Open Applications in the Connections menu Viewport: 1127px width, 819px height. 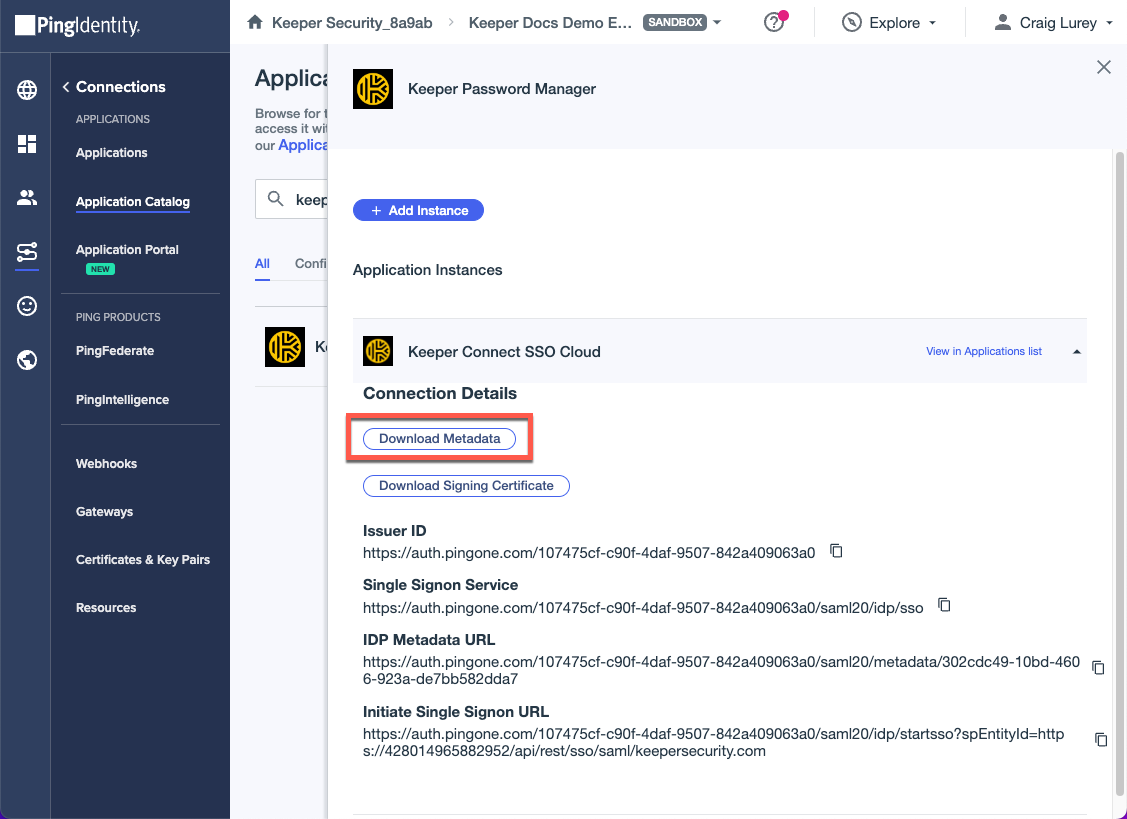[x=111, y=152]
